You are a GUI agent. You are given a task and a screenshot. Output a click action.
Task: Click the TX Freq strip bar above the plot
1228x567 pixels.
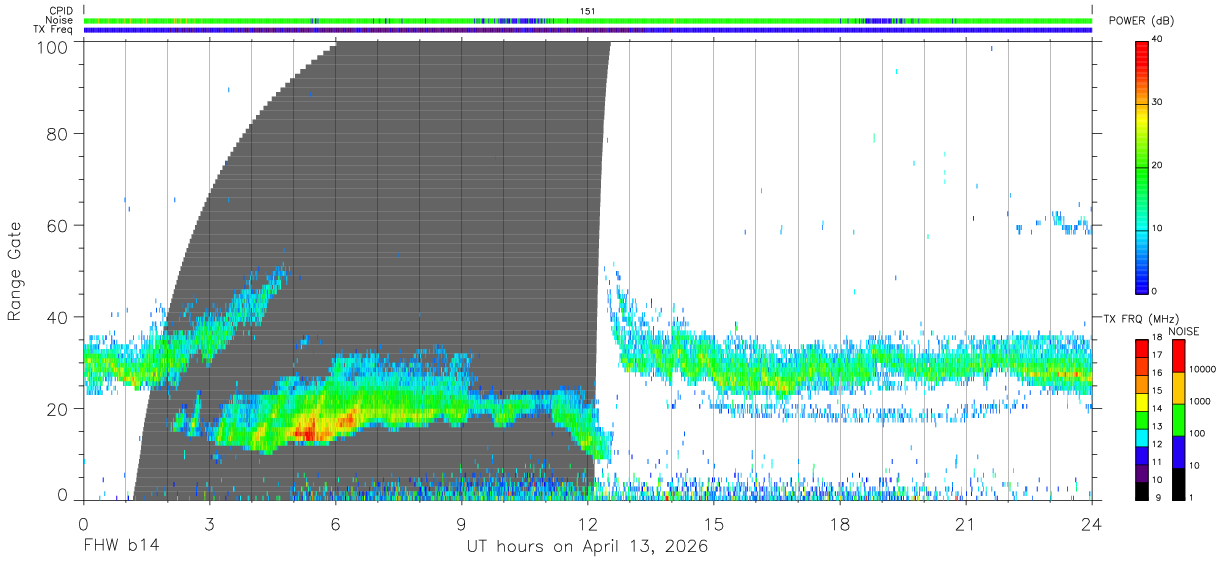click(588, 30)
